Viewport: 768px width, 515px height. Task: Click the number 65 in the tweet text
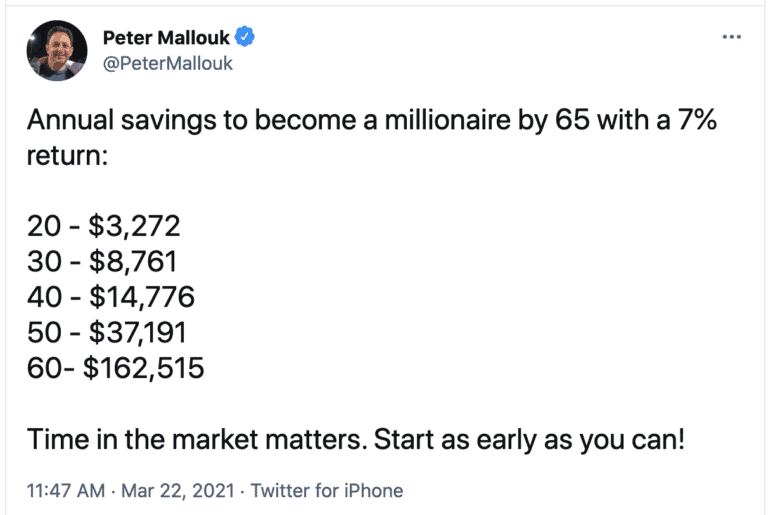tap(572, 120)
